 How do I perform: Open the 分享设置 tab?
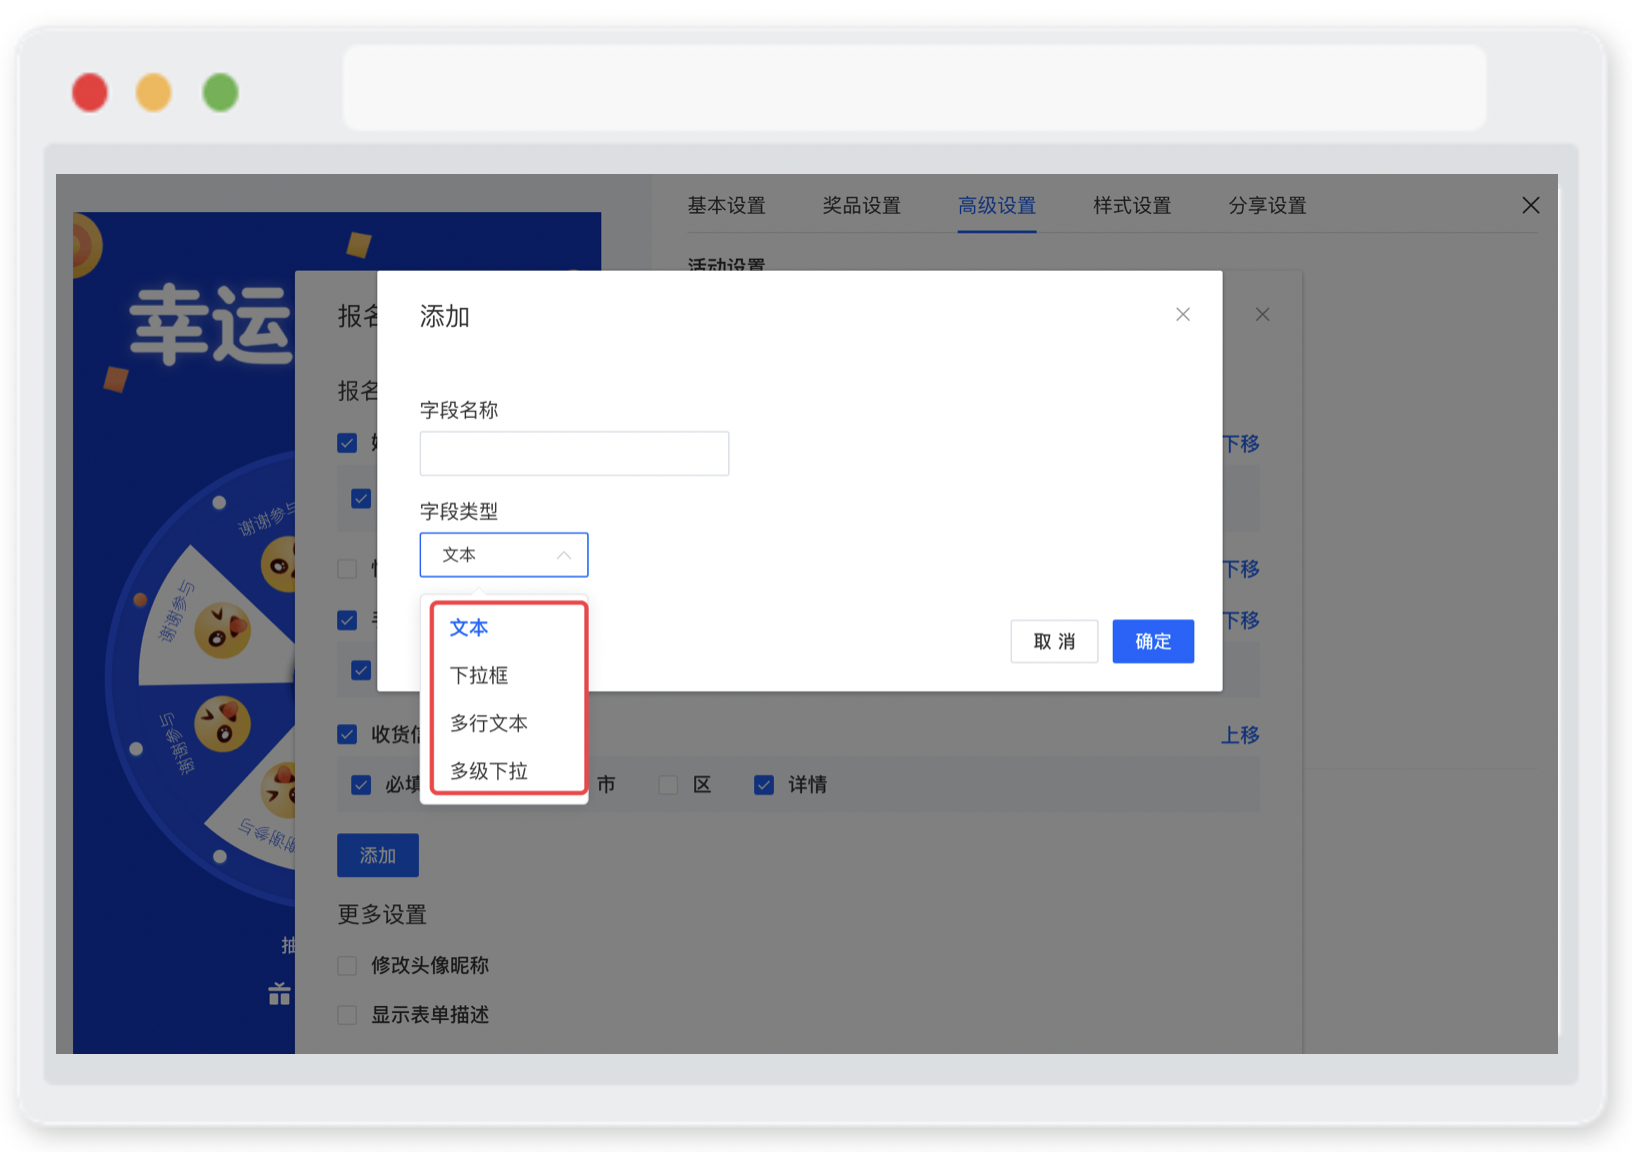1267,206
